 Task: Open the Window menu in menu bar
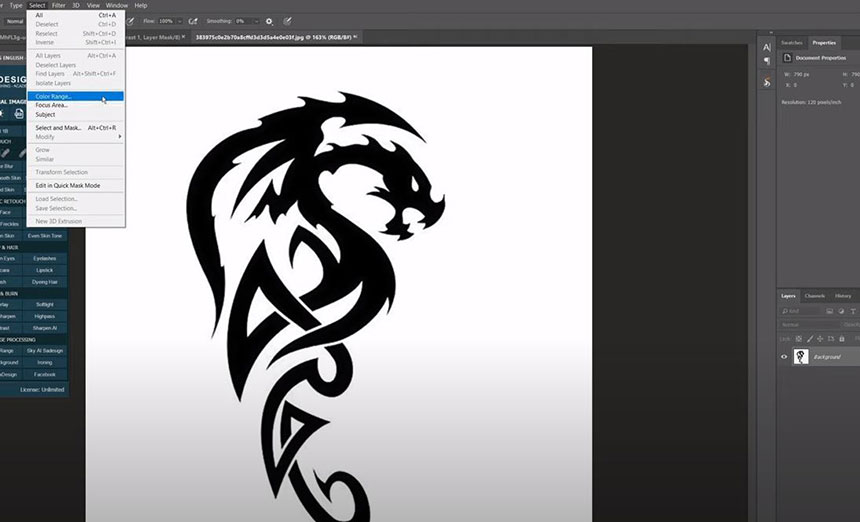pyautogui.click(x=117, y=5)
